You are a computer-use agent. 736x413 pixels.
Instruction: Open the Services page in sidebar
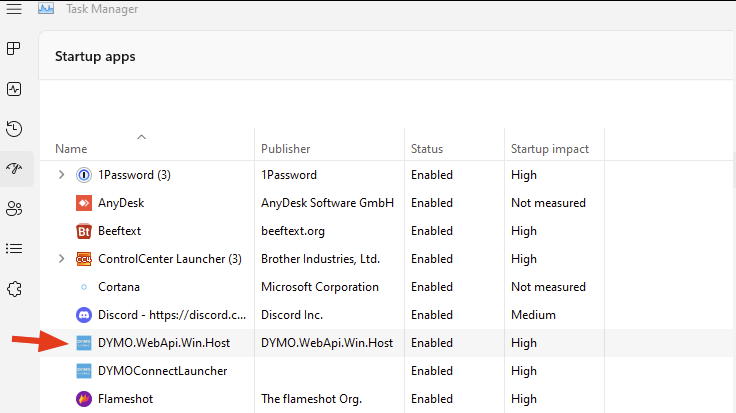click(x=14, y=289)
